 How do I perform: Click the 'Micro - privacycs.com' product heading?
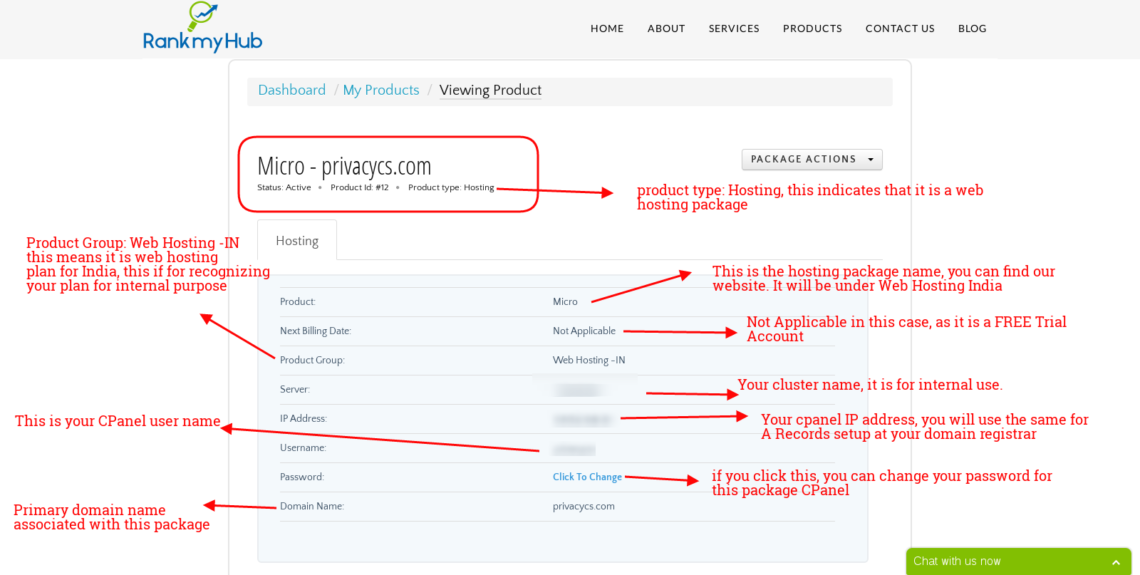[x=344, y=166]
